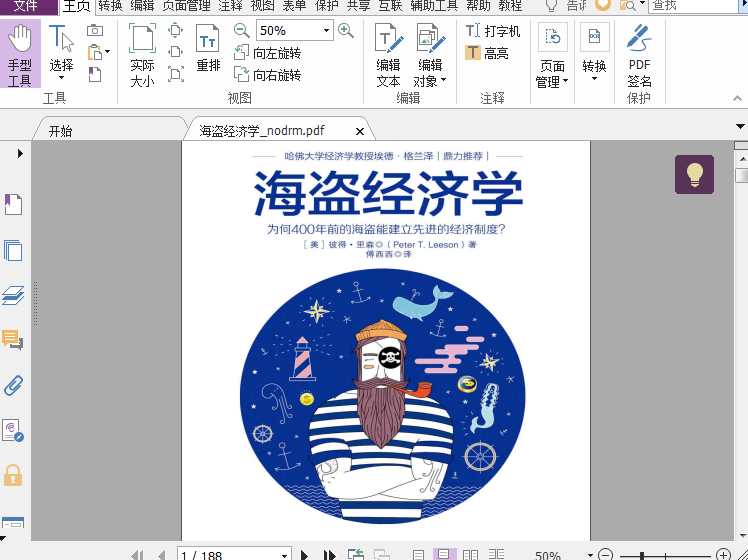Click the Fit Page icon
Image resolution: width=748 pixels, height=560 pixels.
tap(176, 30)
